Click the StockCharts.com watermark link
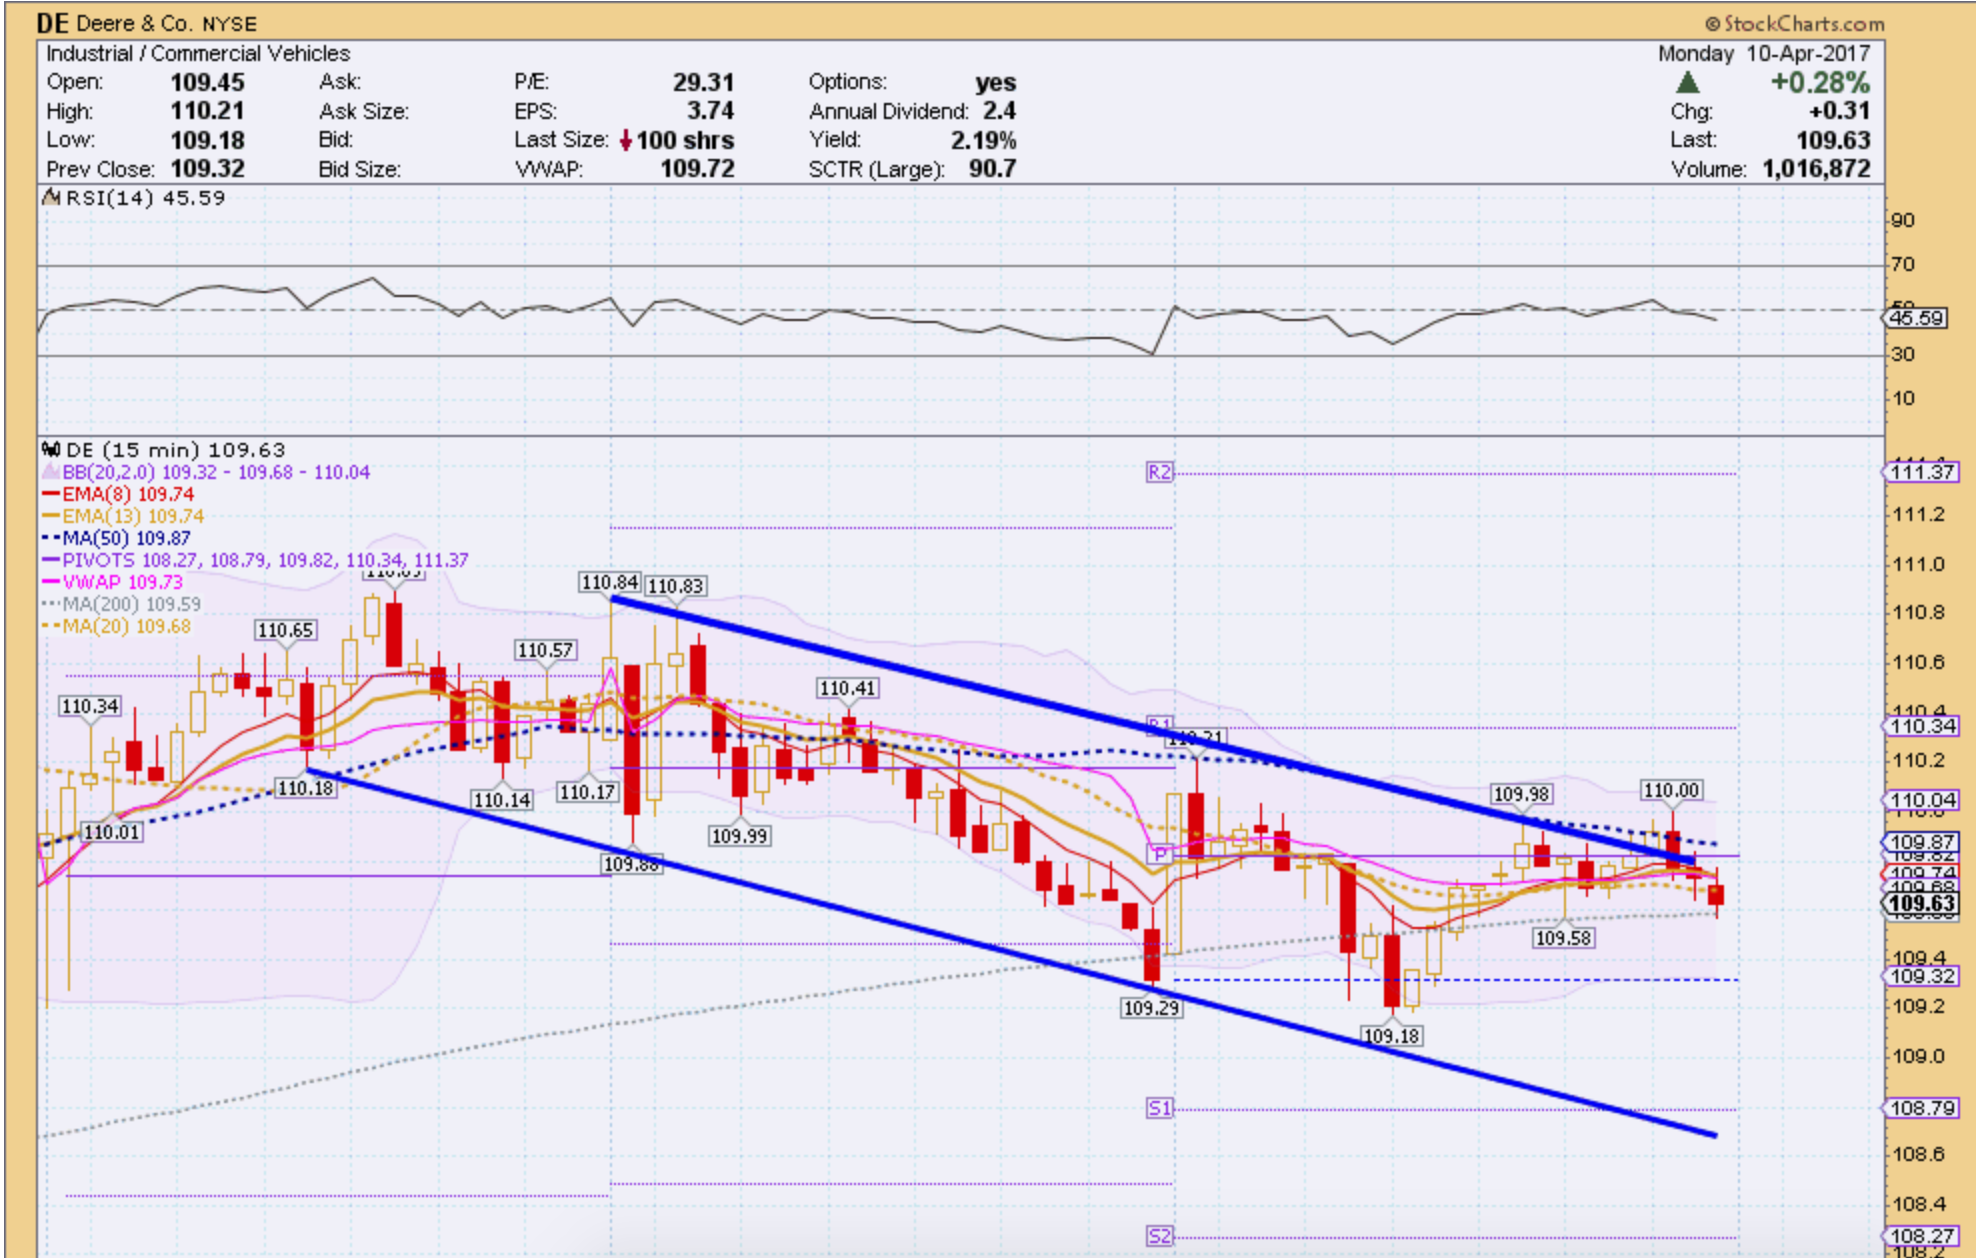Viewport: 1976px width, 1258px height. 1795,23
